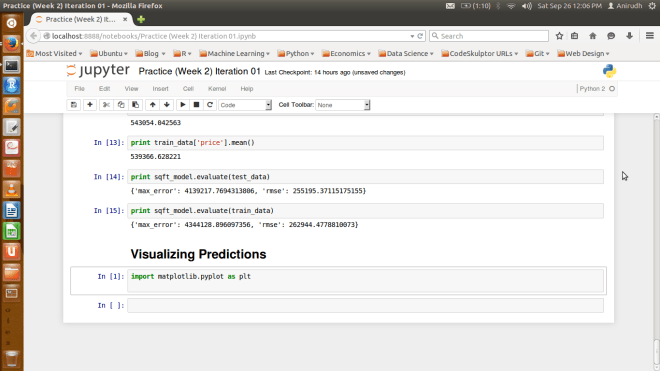Image resolution: width=660 pixels, height=371 pixels.
Task: Open the system gear menu in top bar
Action: [652, 6]
